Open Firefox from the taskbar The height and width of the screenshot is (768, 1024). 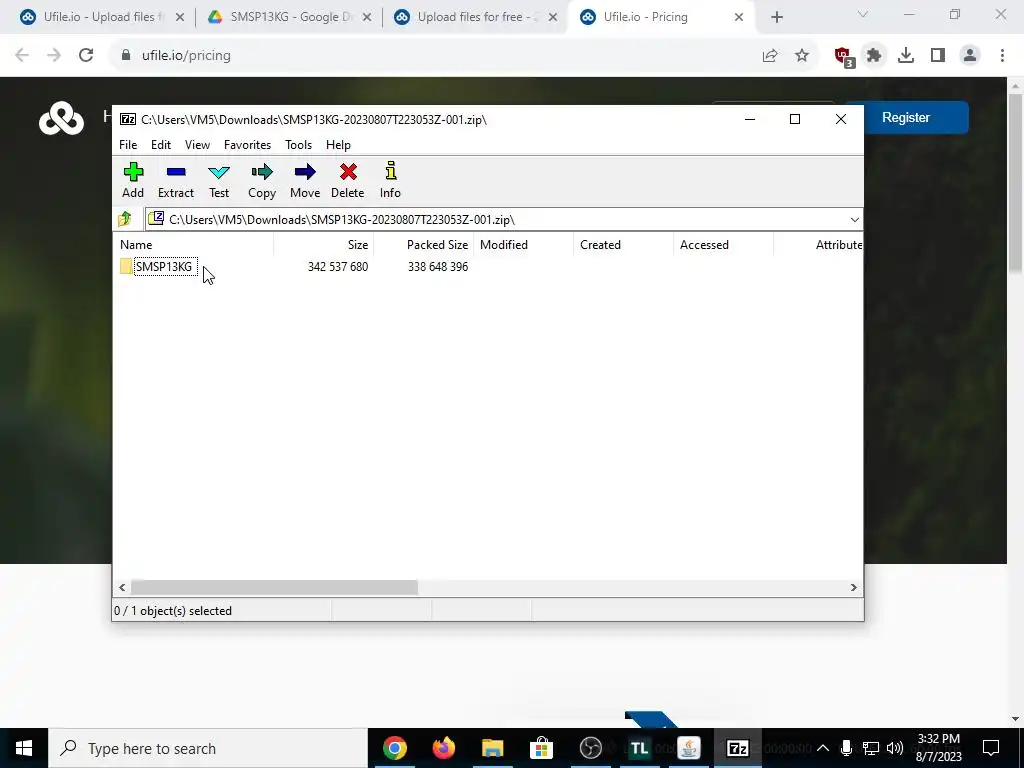[x=443, y=748]
